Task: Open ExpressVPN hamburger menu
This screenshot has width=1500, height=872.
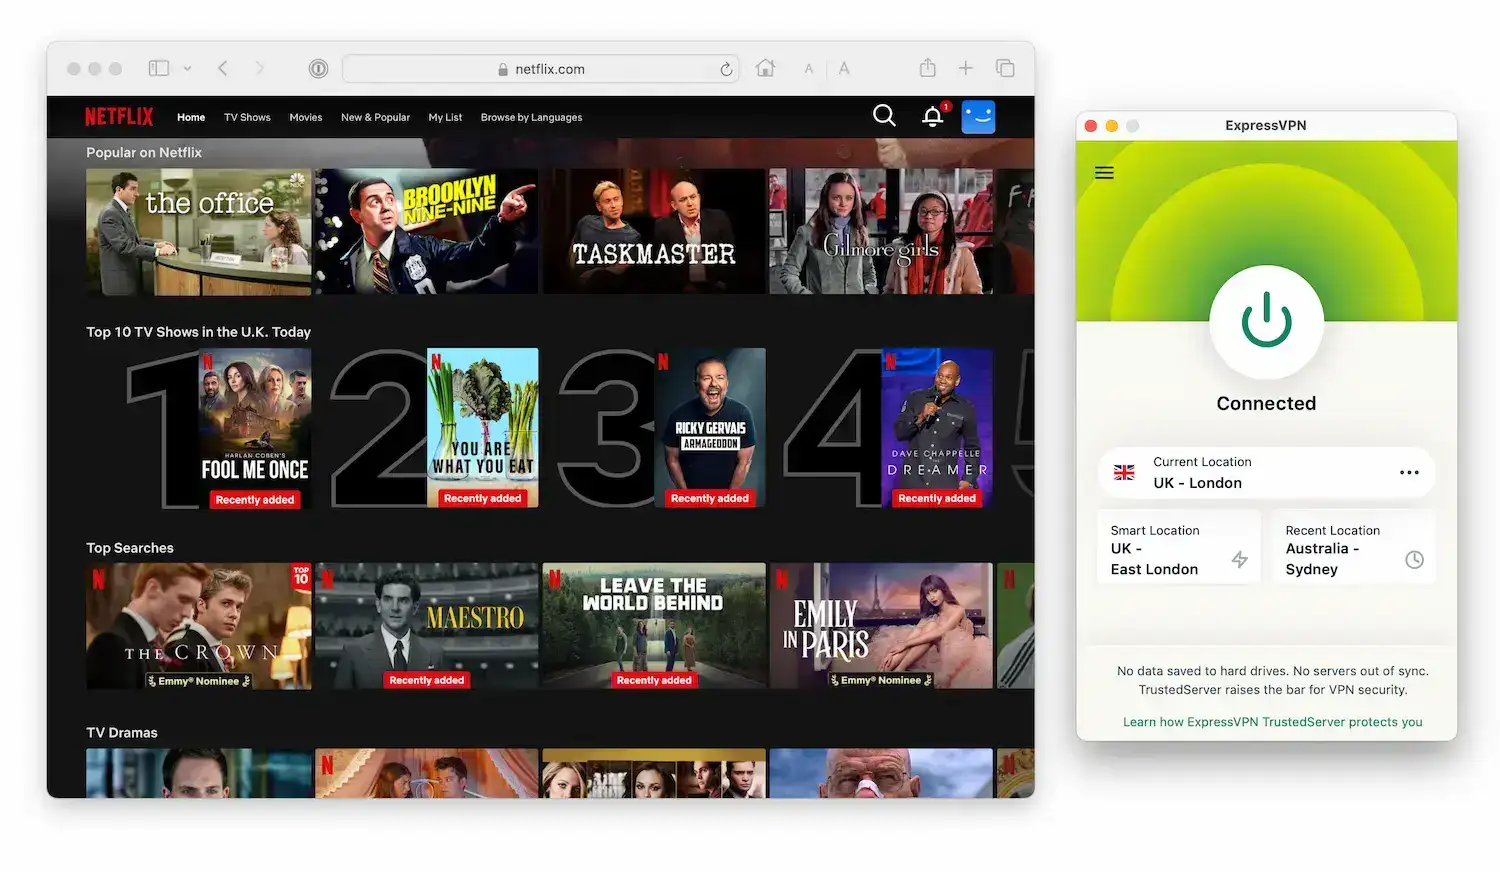Action: (1104, 173)
